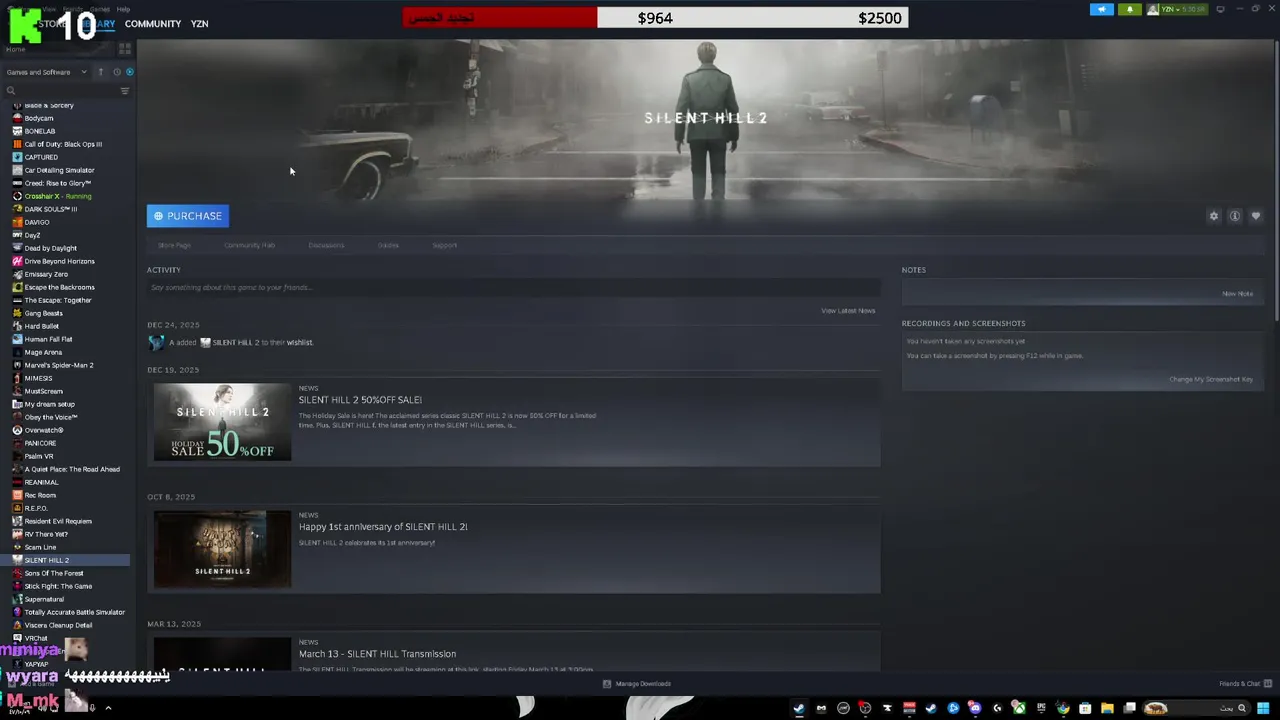Click the page vertical scrollbar

pyautogui.click(x=1275, y=180)
